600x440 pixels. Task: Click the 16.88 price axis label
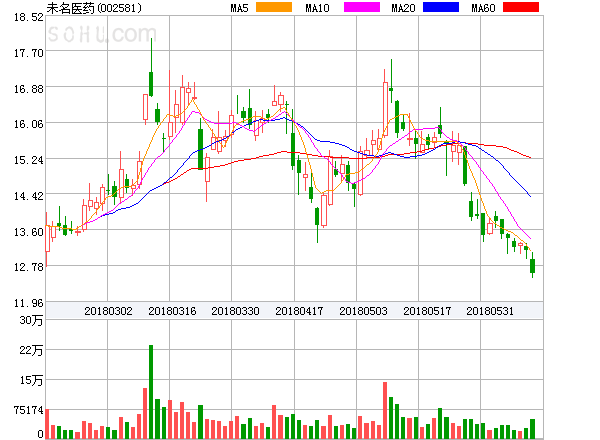[x=29, y=89]
